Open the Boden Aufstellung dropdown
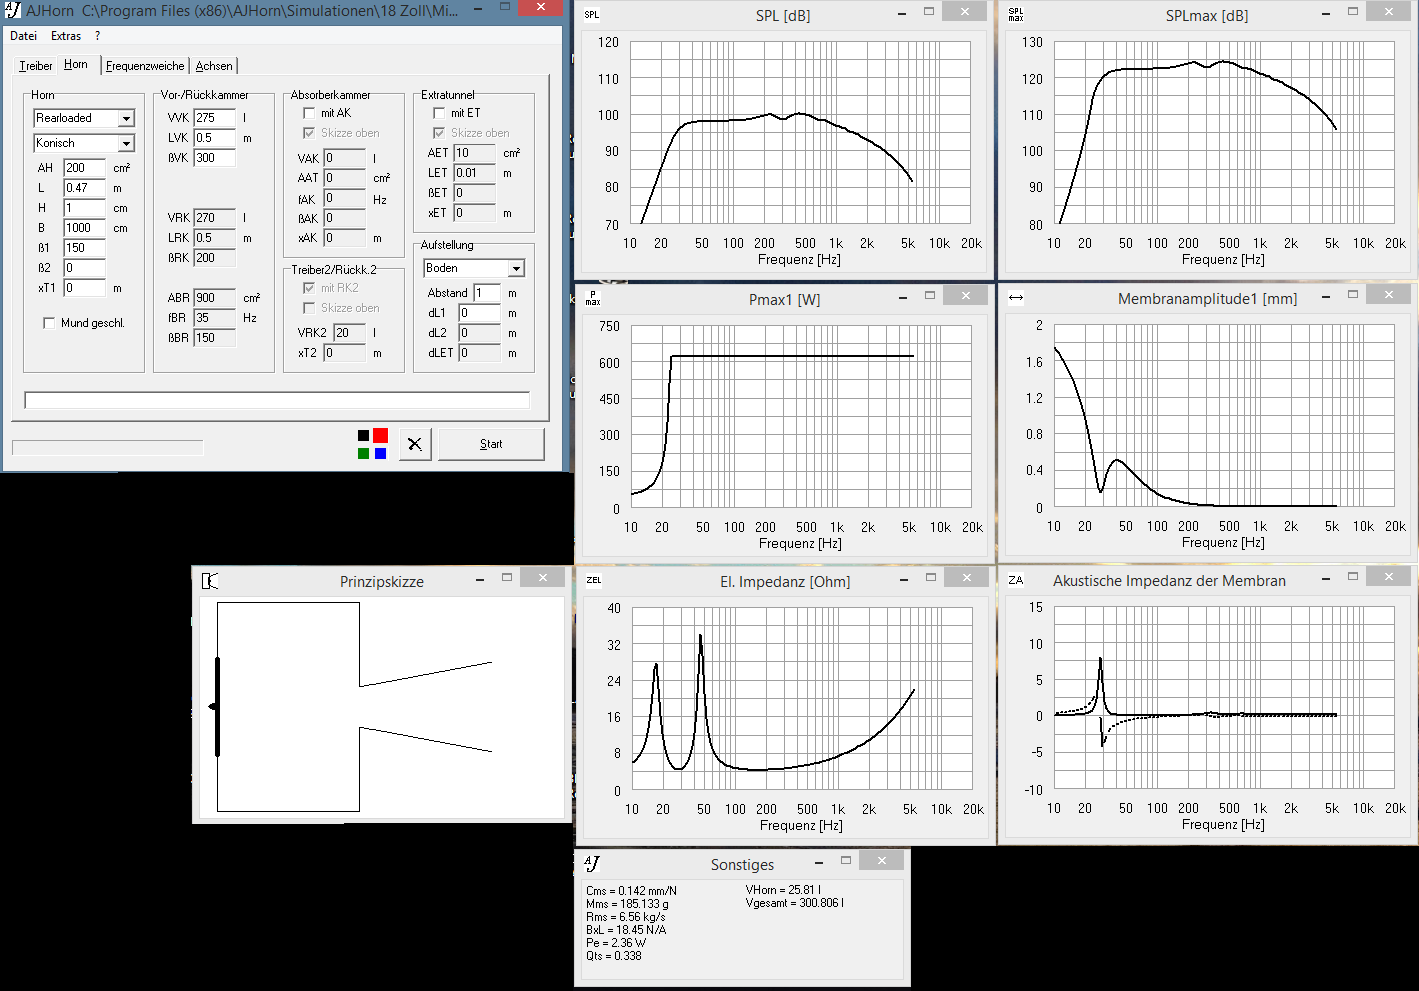This screenshot has height=991, width=1419. pos(516,269)
